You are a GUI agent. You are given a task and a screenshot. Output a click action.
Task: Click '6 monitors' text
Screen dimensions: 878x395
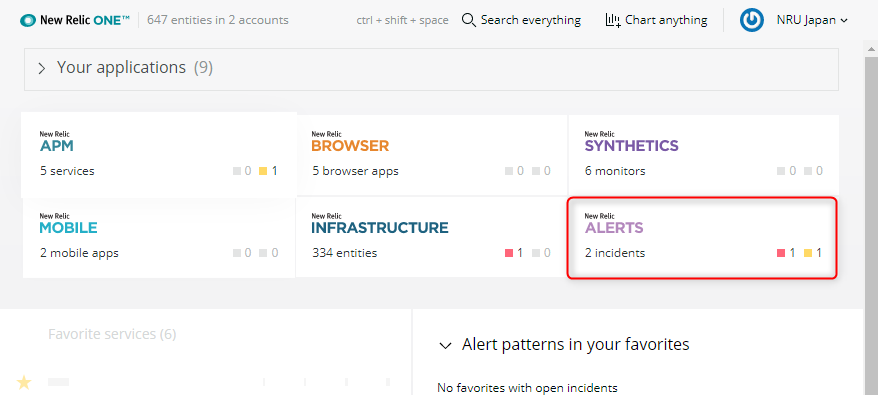615,171
